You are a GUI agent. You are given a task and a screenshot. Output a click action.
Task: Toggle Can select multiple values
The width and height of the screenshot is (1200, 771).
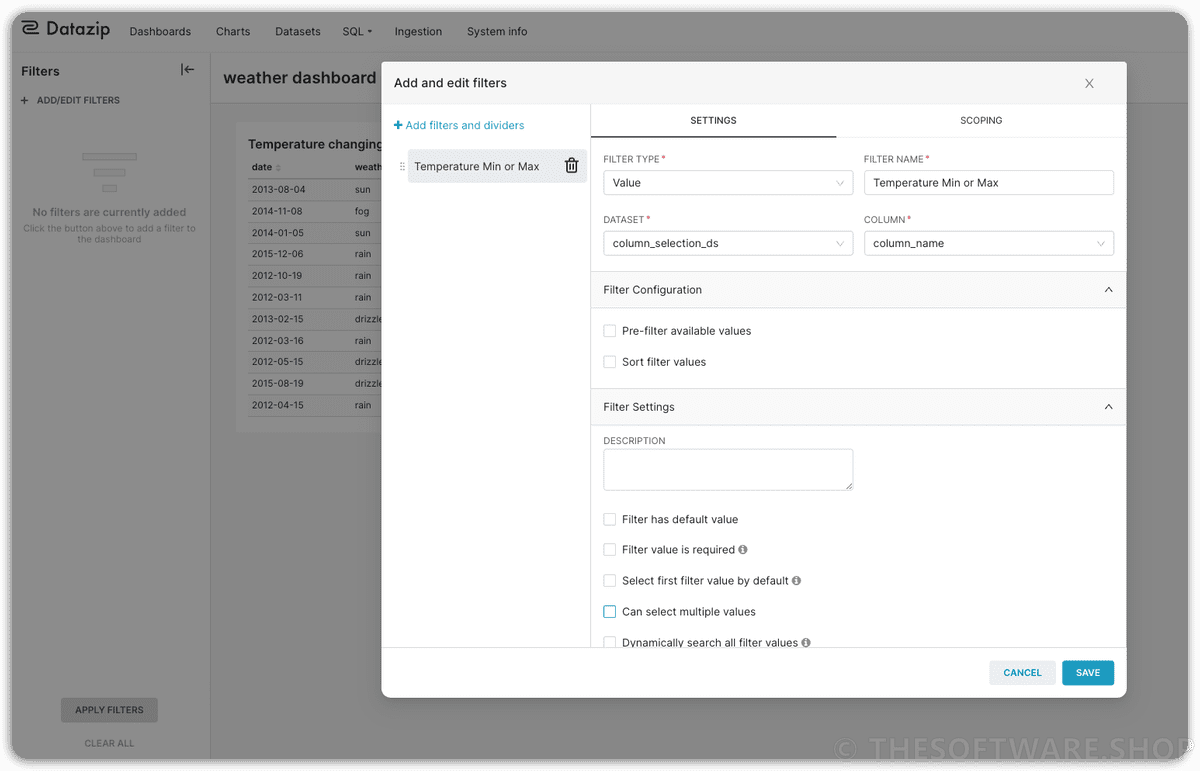coord(610,612)
